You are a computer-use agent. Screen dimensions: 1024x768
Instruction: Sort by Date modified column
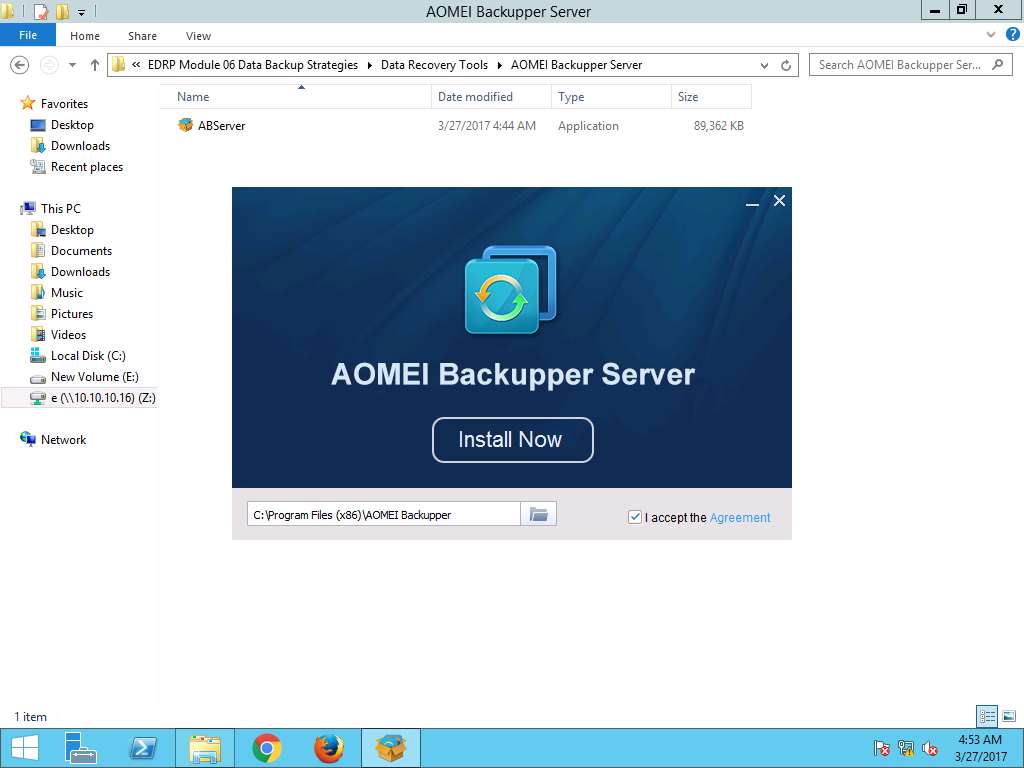(x=491, y=97)
